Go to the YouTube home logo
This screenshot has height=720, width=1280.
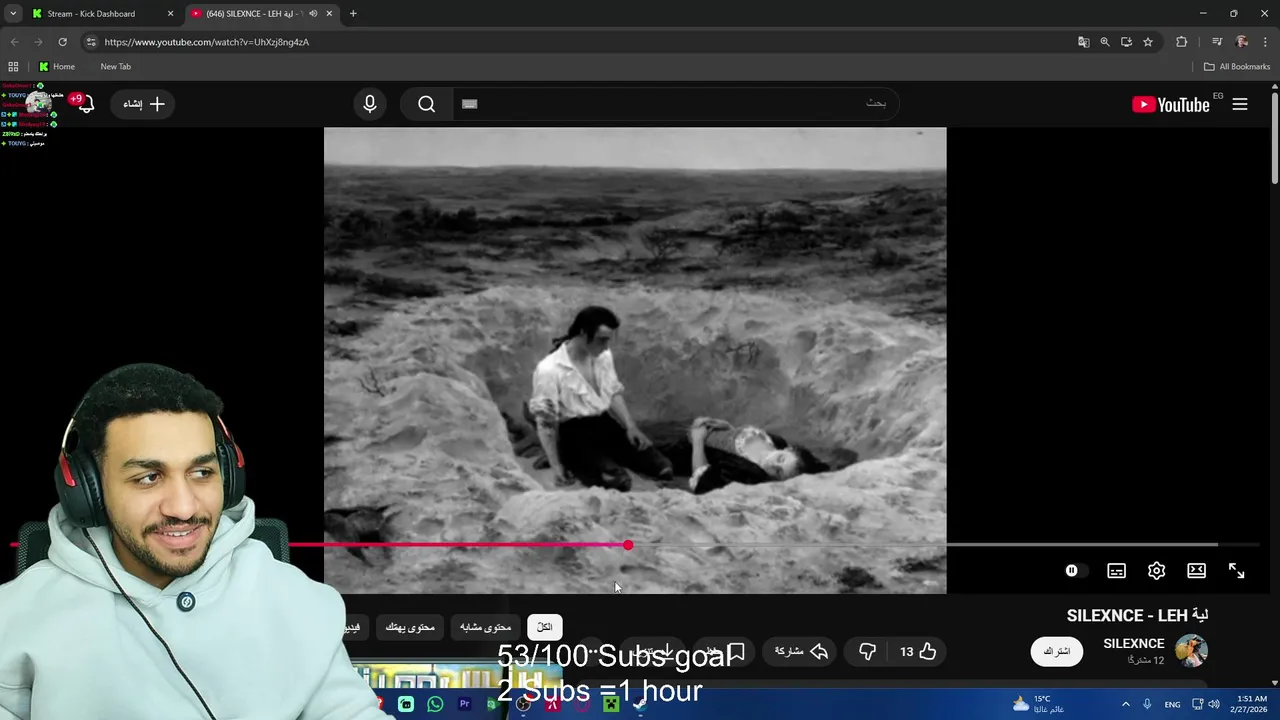[1171, 104]
